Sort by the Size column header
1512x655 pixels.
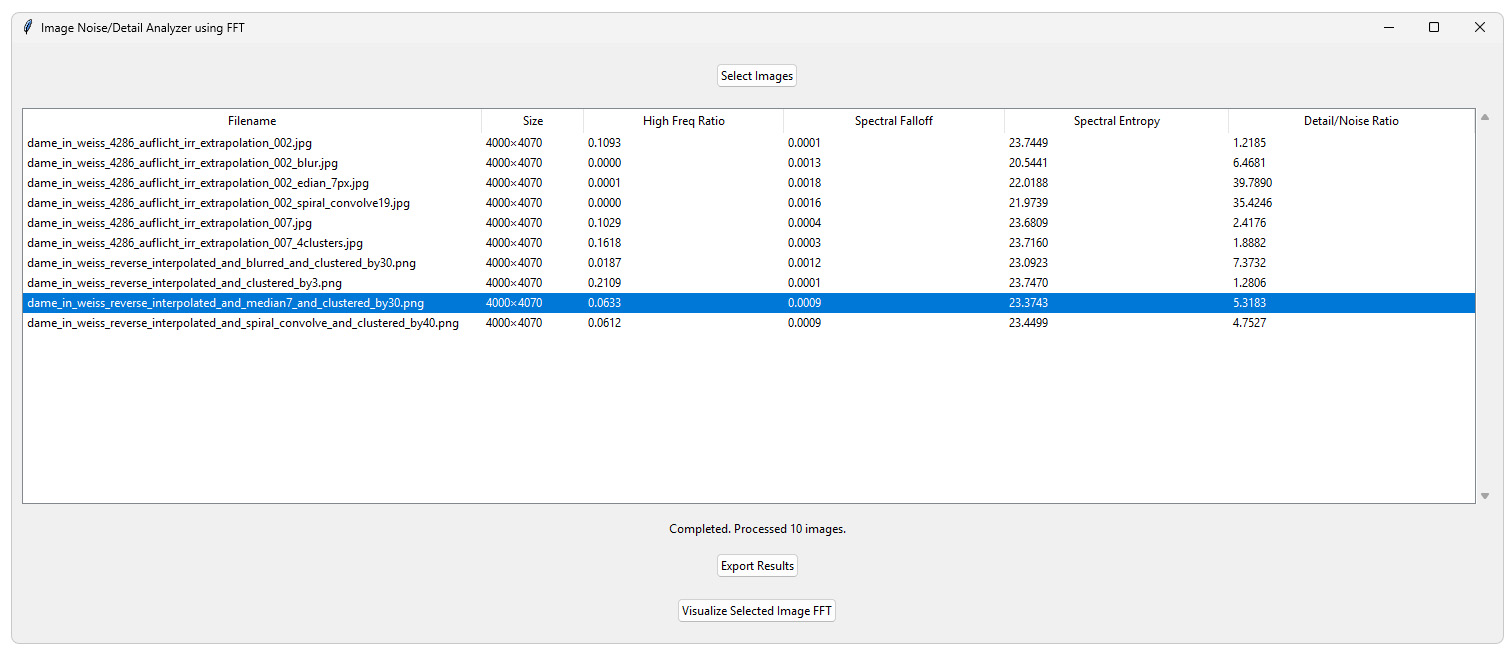pyautogui.click(x=532, y=121)
